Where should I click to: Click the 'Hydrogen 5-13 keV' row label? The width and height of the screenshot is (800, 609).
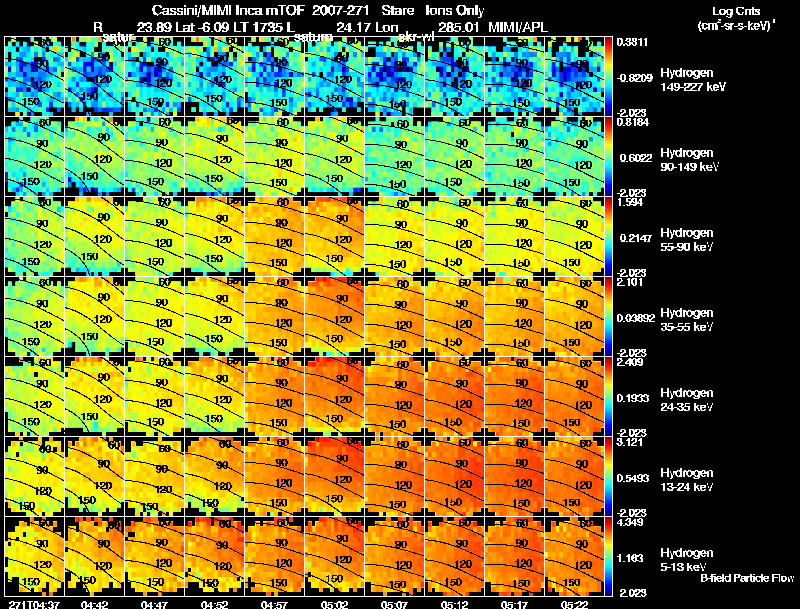tap(686, 560)
